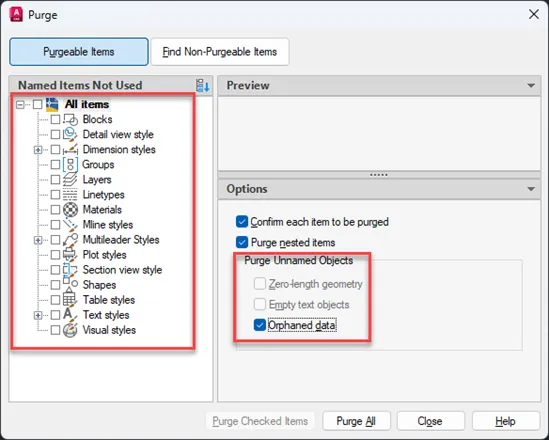Check the Zero-length geometry checkbox

point(259,284)
